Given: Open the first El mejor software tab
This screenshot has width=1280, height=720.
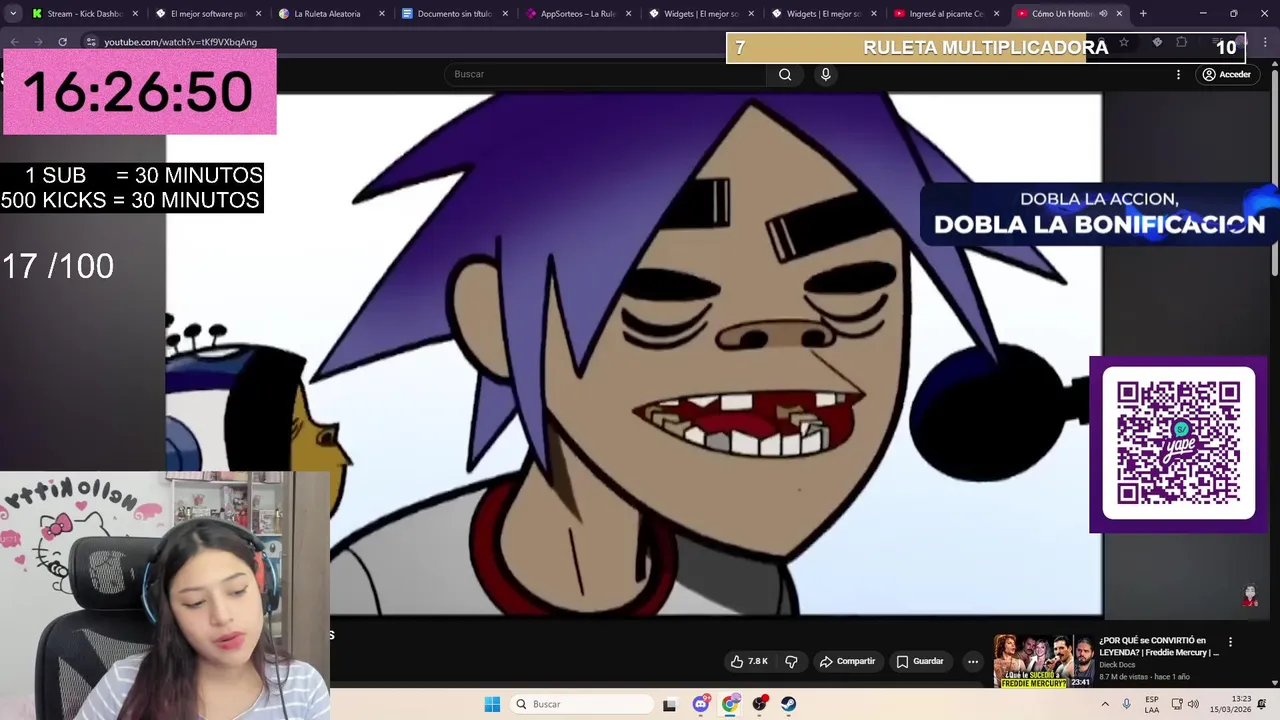Looking at the screenshot, I should (208, 14).
